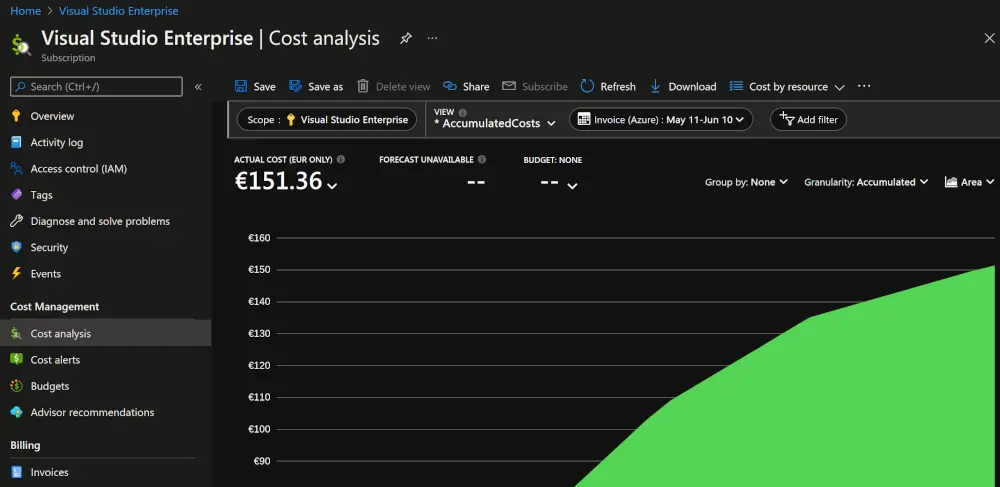Click the Refresh circular arrow icon

click(x=587, y=86)
